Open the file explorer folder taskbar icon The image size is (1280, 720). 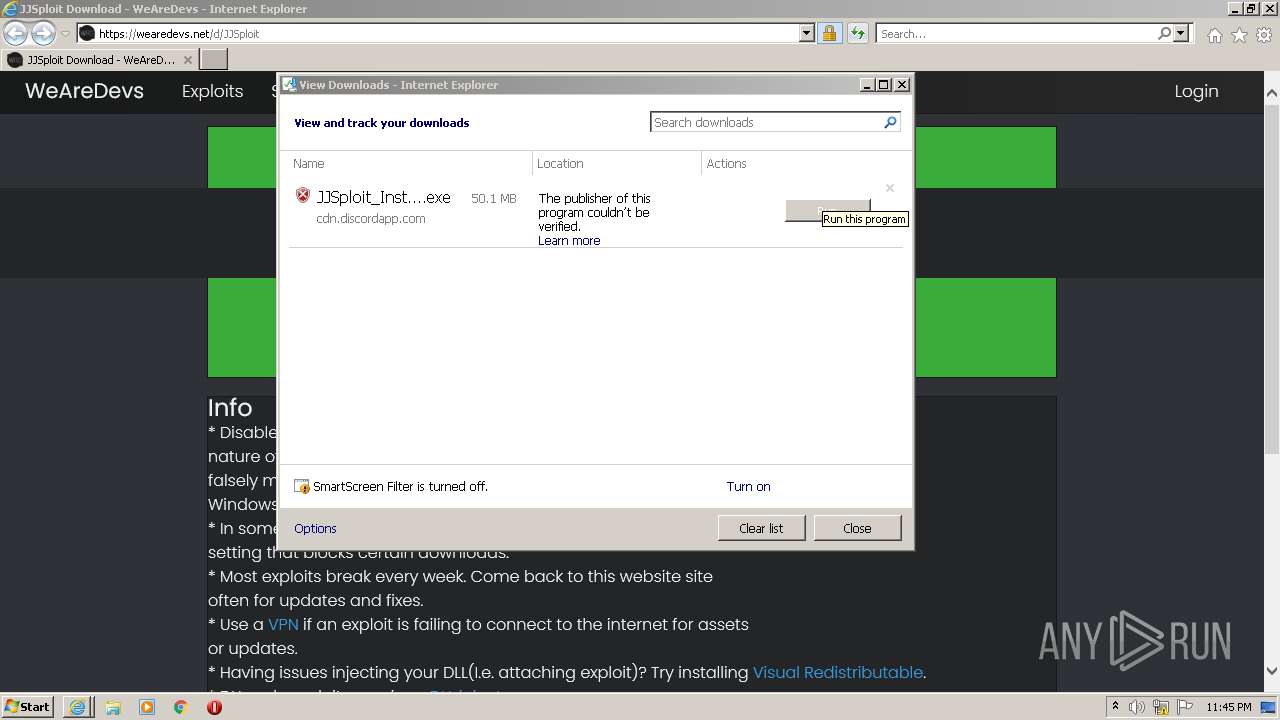(x=113, y=707)
